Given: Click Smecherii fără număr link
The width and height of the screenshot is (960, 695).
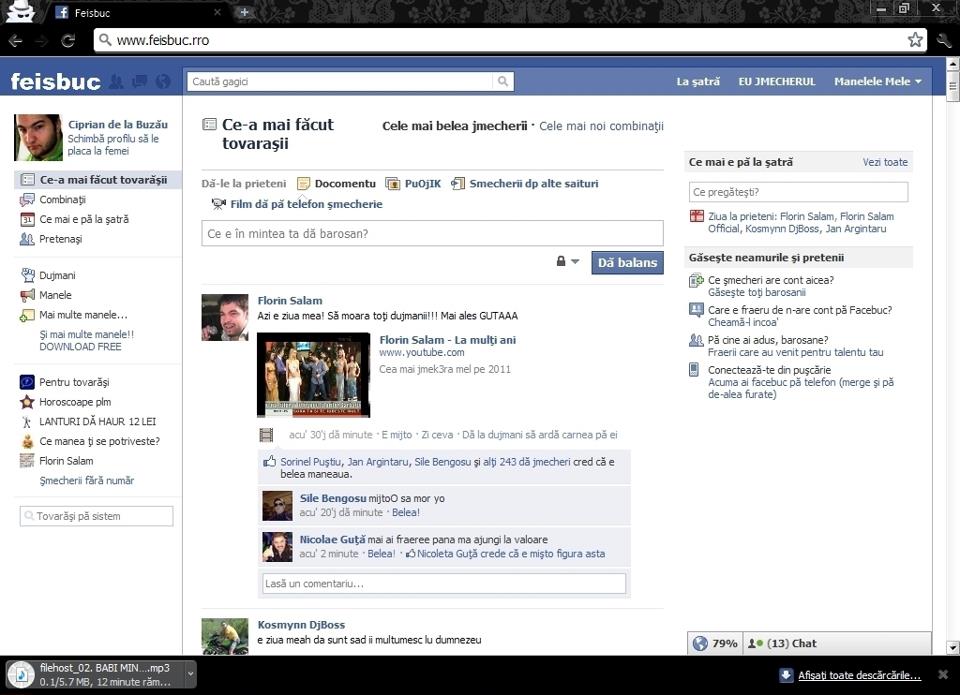Looking at the screenshot, I should (x=87, y=481).
